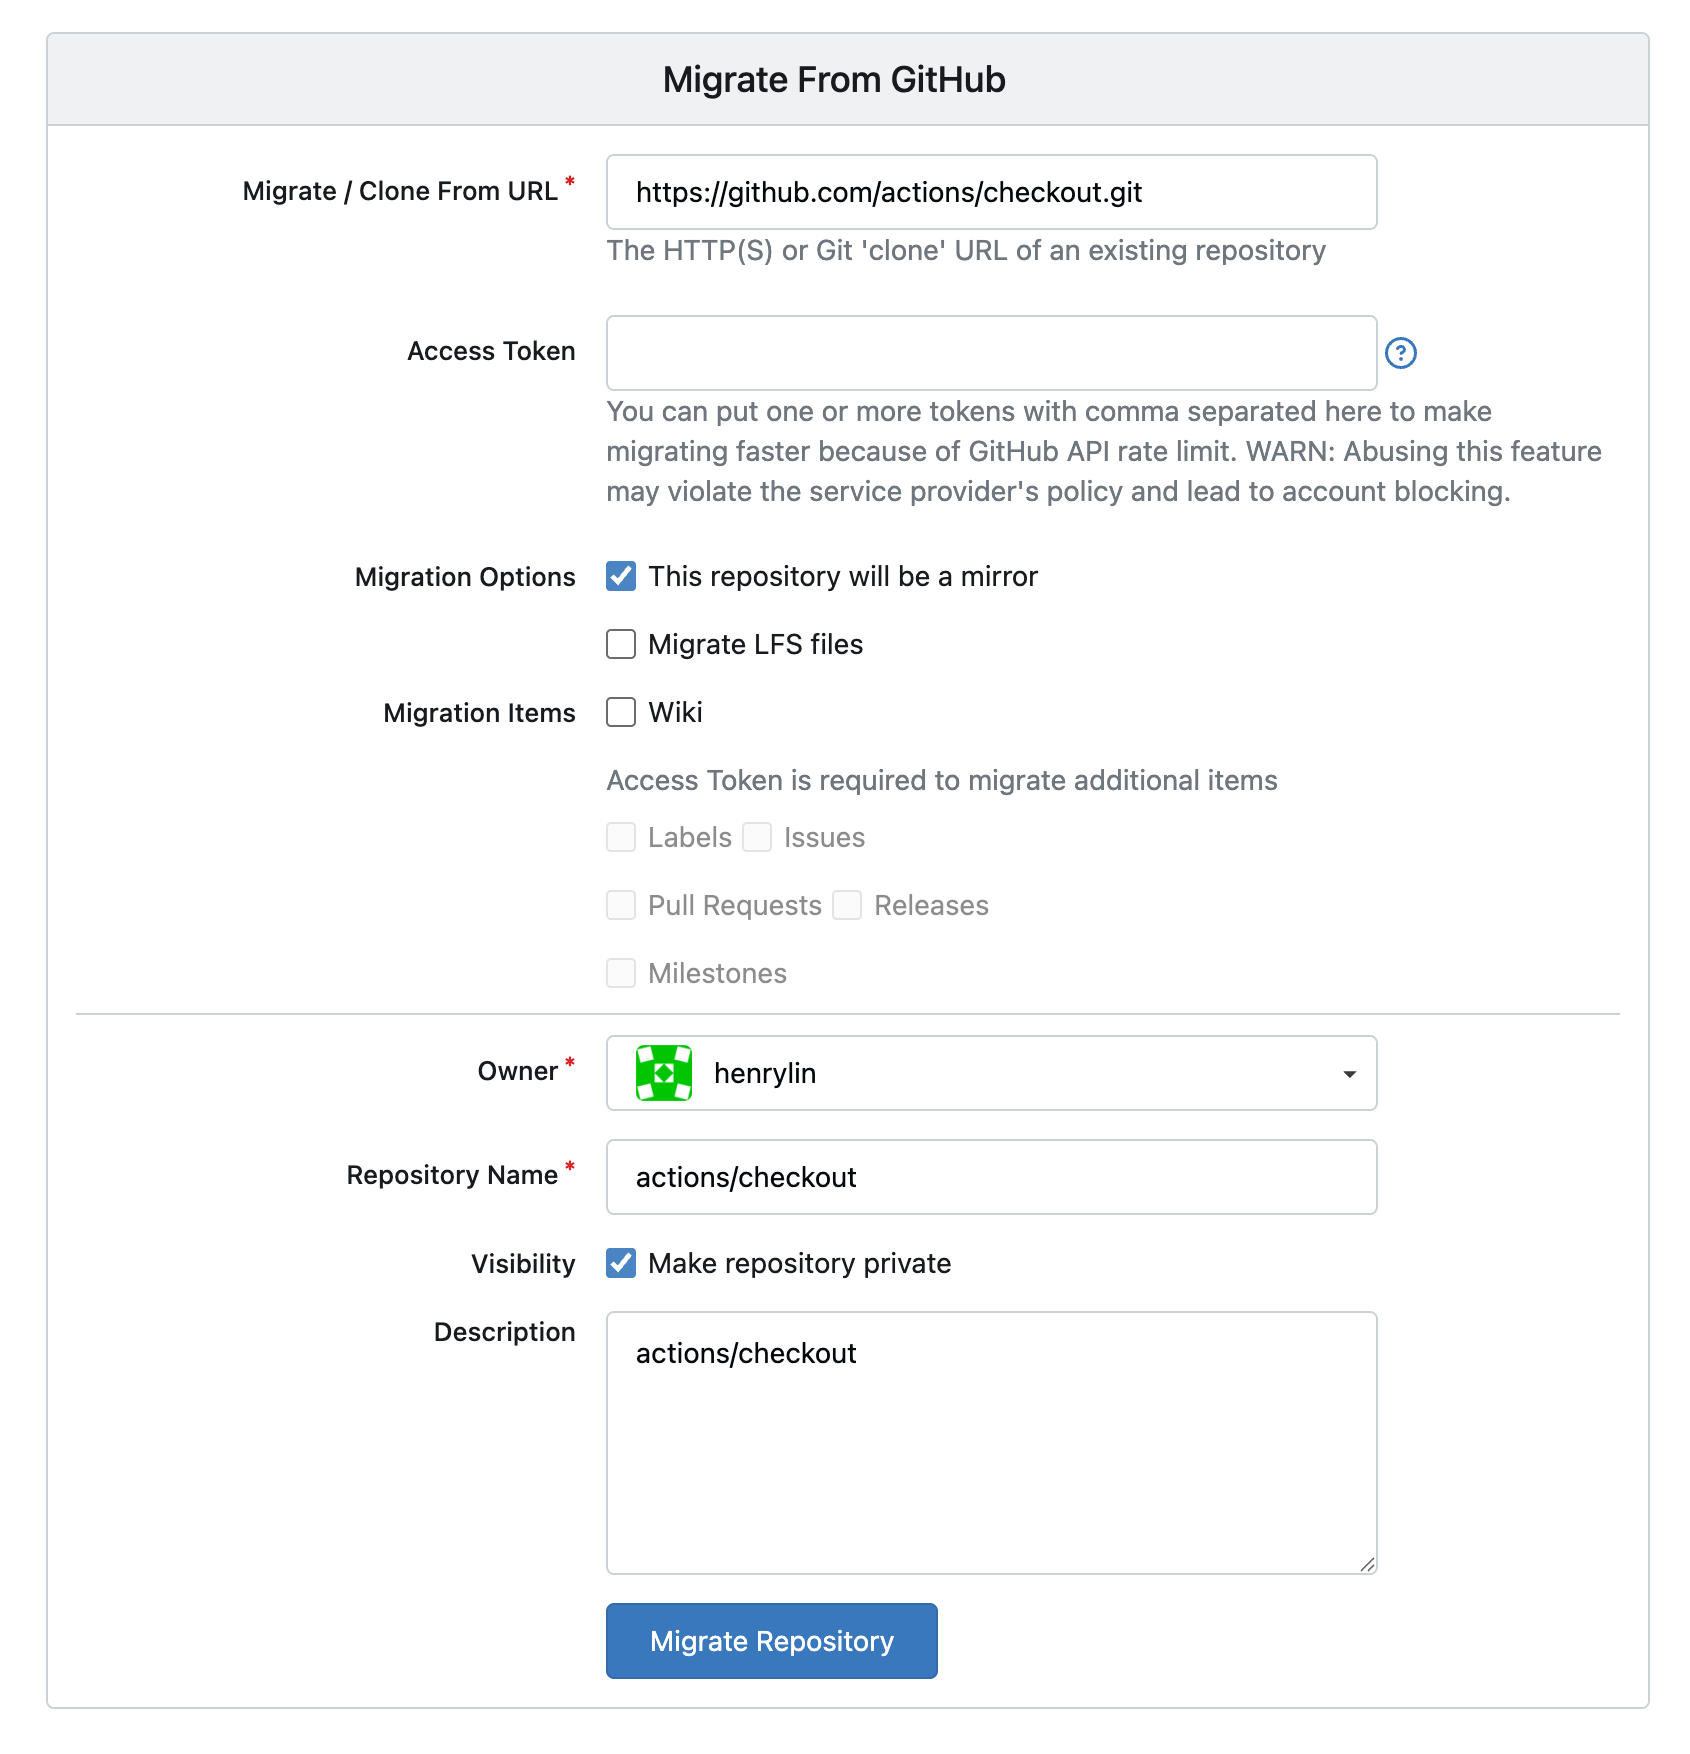Click henrylin's green avatar icon
This screenshot has width=1690, height=1754.
[x=664, y=1073]
